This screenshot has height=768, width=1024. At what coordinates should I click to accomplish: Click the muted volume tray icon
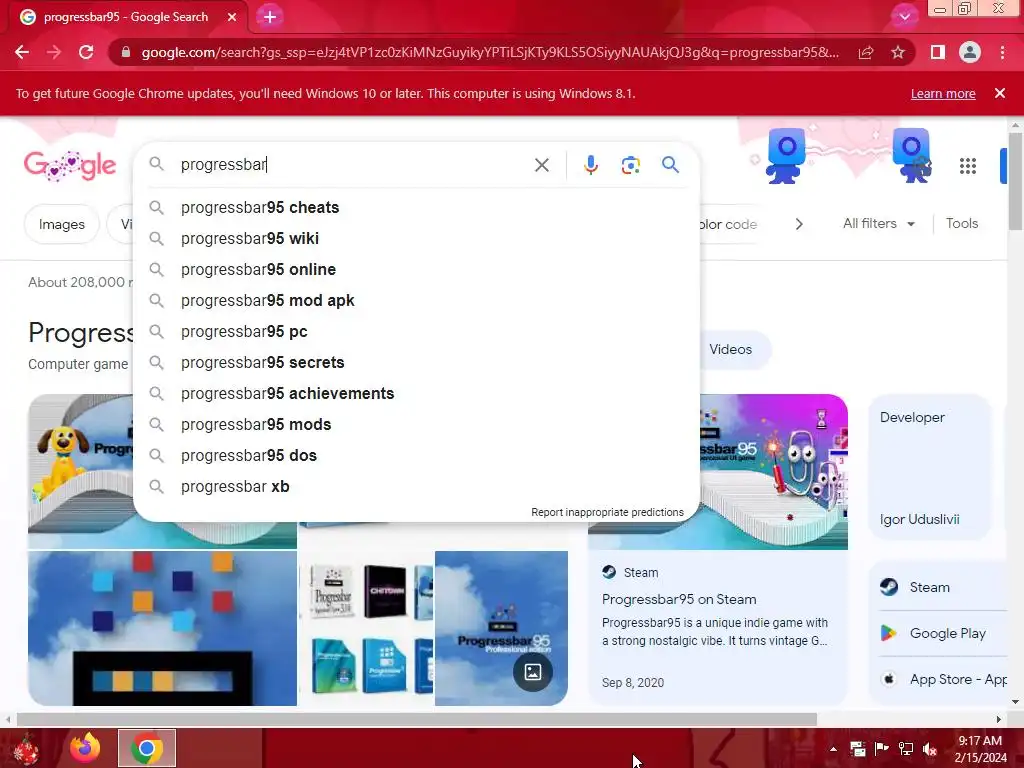[929, 749]
